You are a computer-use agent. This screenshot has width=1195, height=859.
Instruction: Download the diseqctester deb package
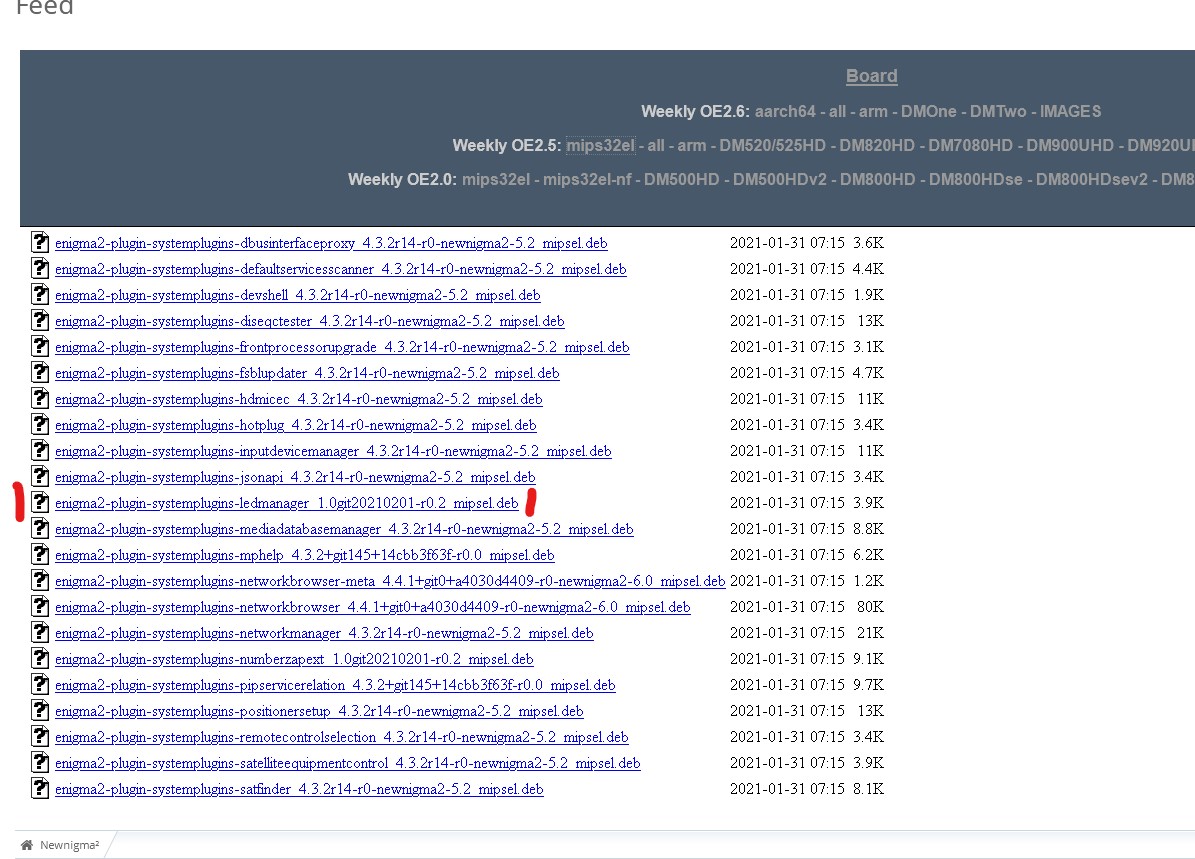pyautogui.click(x=309, y=322)
